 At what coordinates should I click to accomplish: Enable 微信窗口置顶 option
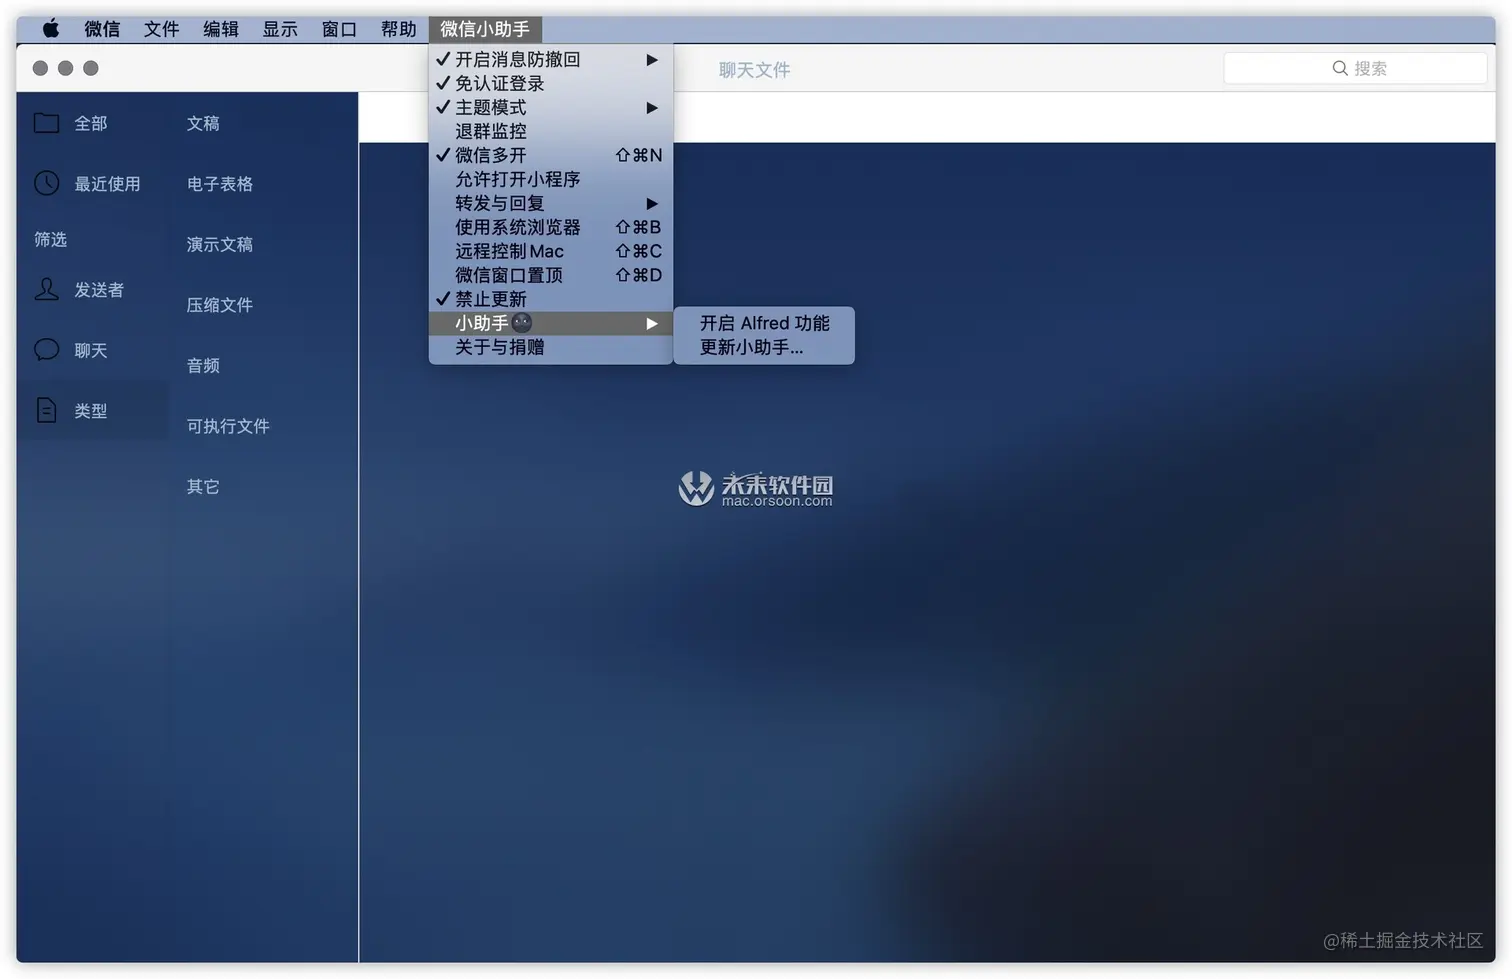pyautogui.click(x=550, y=275)
